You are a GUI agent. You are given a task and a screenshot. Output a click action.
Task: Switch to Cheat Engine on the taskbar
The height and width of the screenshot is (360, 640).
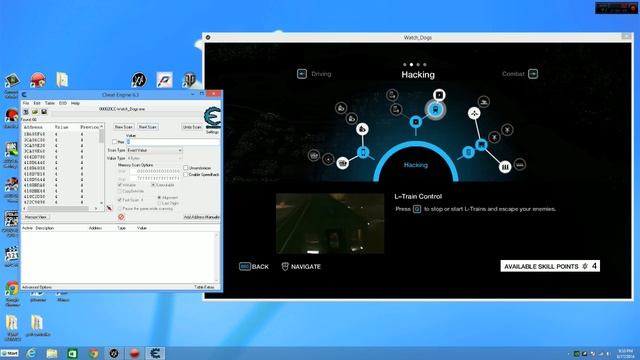(x=155, y=353)
